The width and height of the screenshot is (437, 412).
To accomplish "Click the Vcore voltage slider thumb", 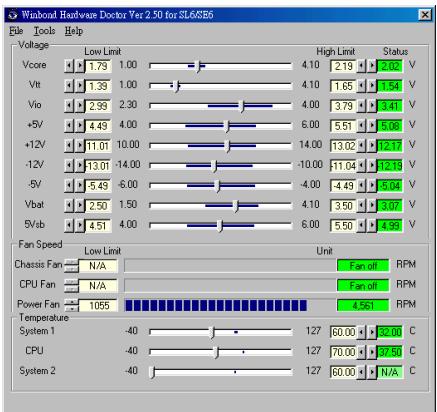I will [x=198, y=66].
